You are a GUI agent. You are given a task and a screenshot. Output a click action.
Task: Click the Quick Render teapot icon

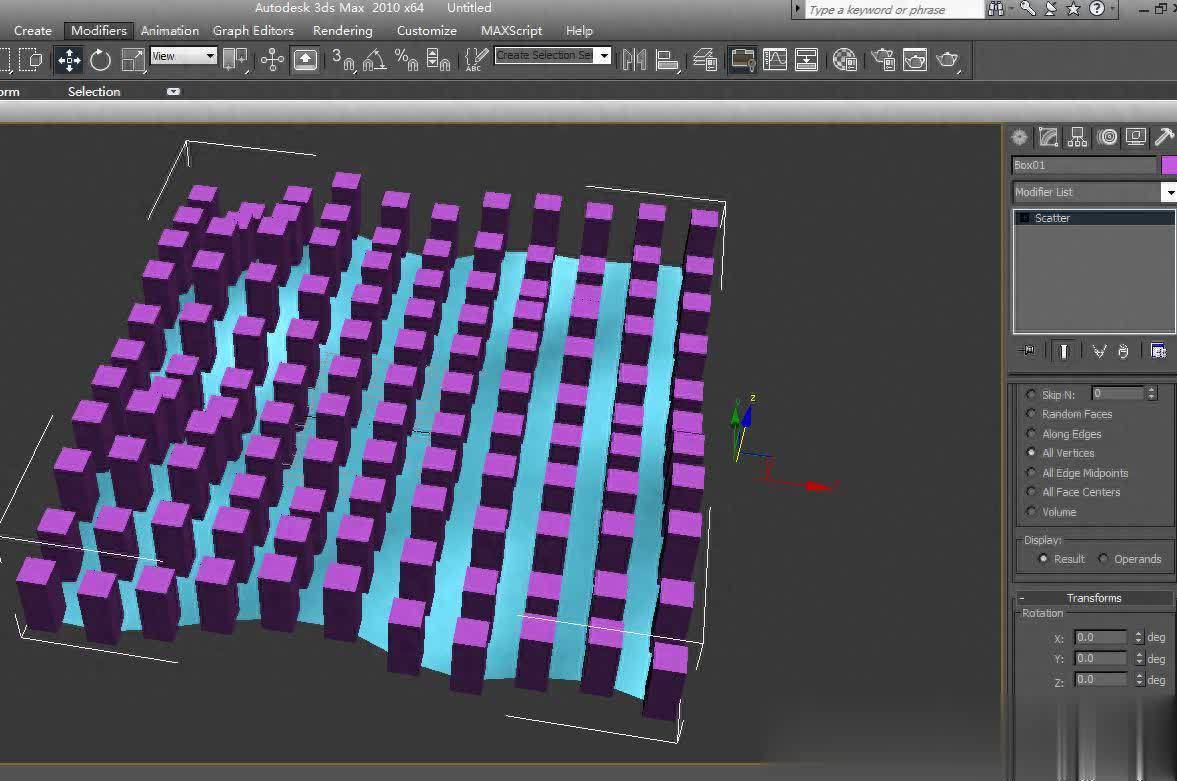click(x=947, y=60)
